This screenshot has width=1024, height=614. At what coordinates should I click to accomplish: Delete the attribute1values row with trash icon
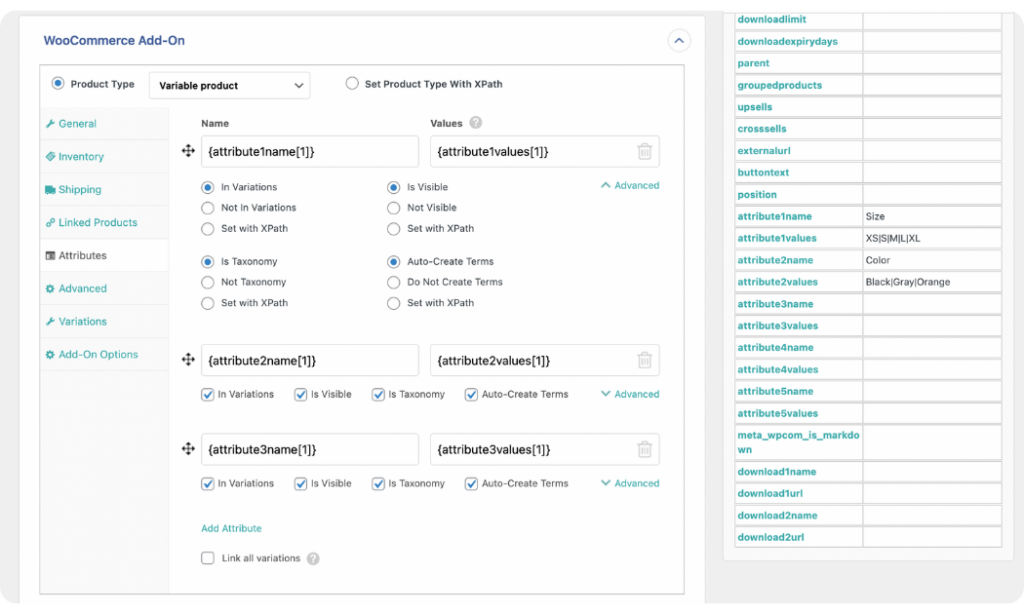645,152
